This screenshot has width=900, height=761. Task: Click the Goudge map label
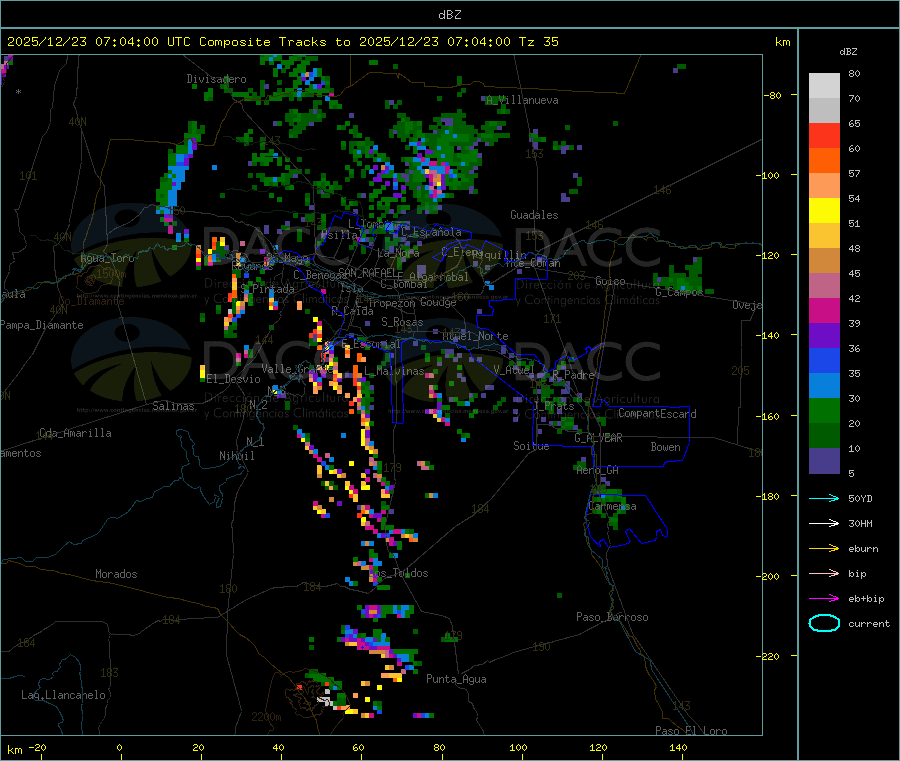coord(438,302)
